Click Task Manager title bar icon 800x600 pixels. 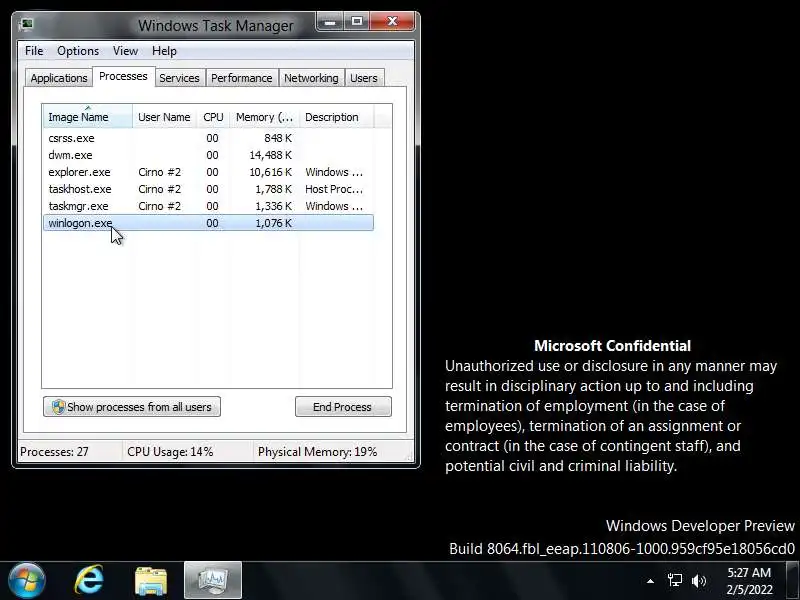[27, 24]
